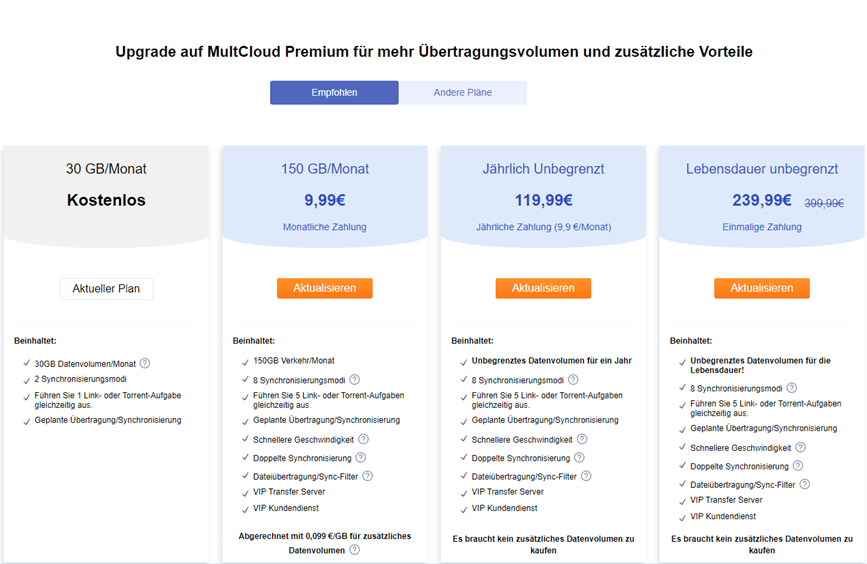
Task: Select the Andere Pläne tab
Action: point(463,93)
